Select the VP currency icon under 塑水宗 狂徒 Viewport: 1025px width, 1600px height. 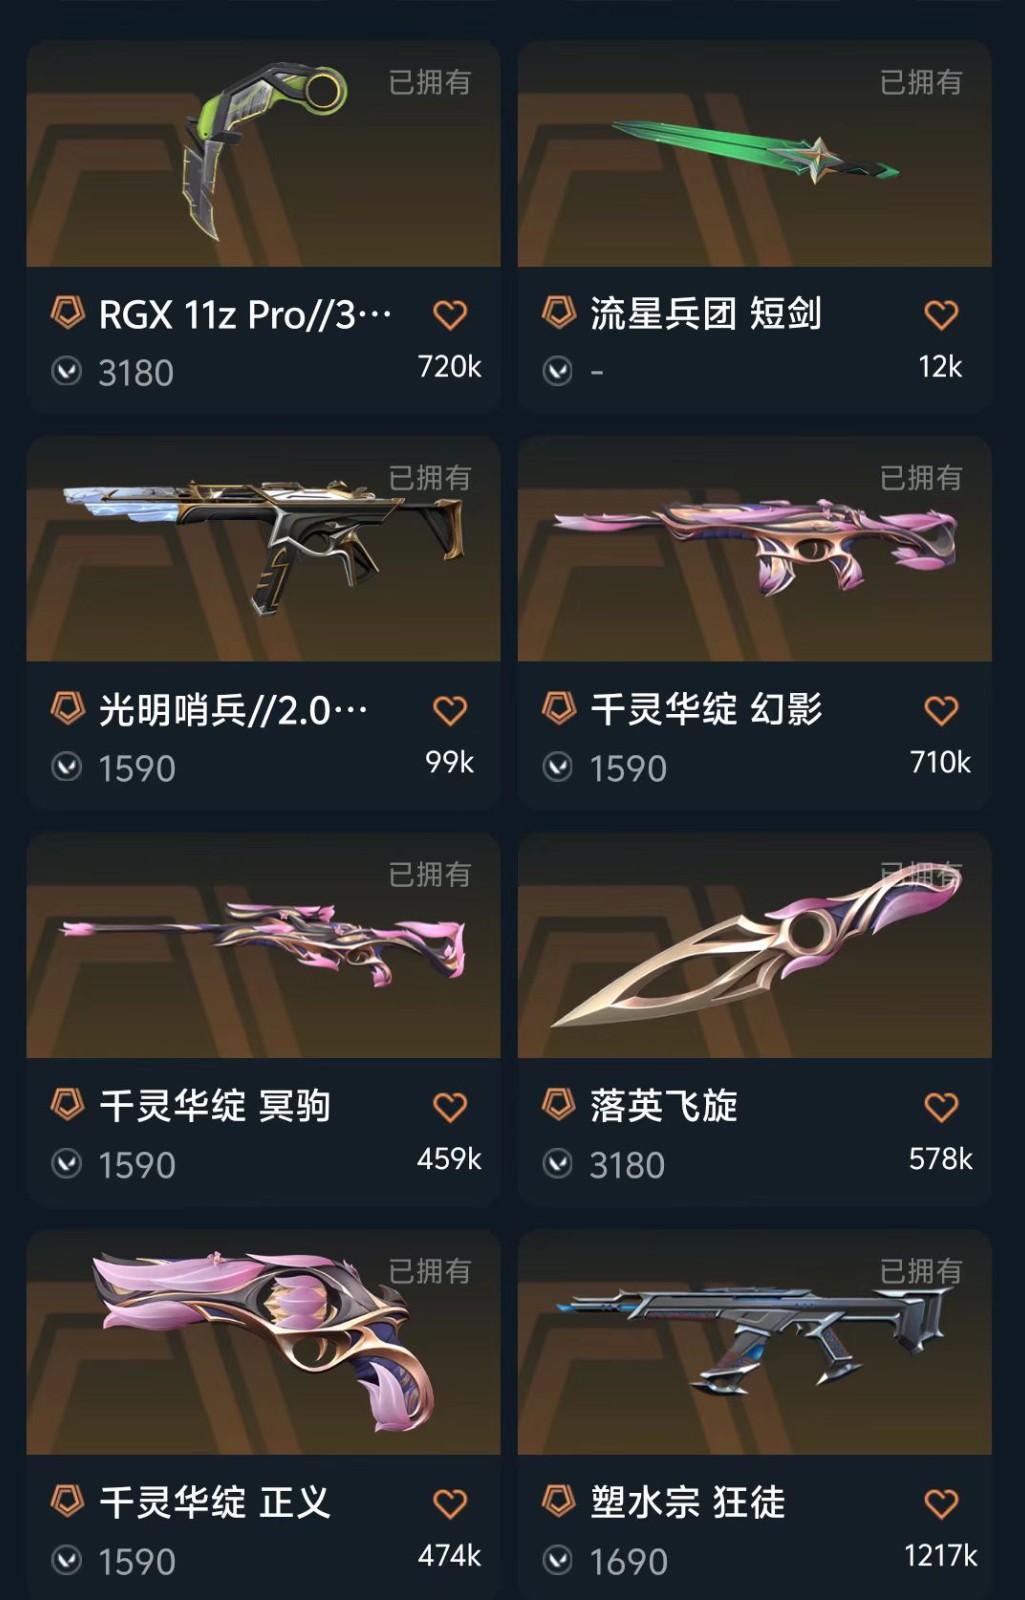click(x=558, y=1560)
